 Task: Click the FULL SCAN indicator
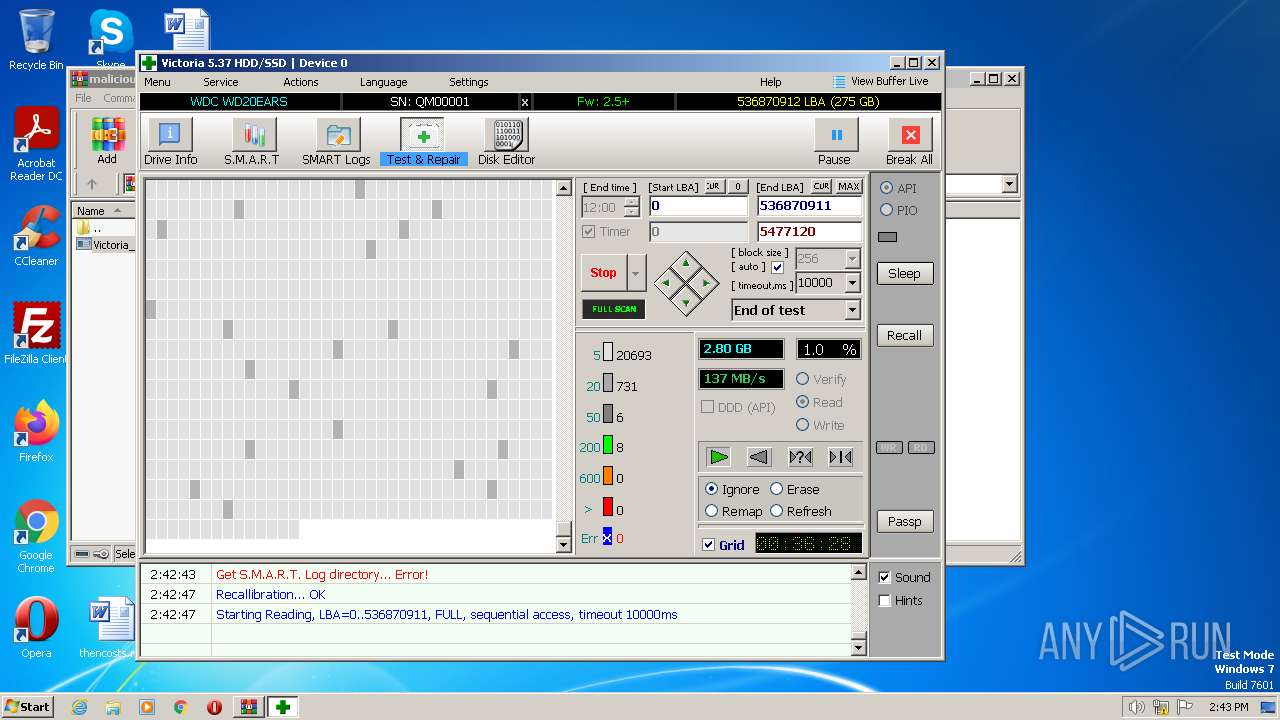pos(614,309)
